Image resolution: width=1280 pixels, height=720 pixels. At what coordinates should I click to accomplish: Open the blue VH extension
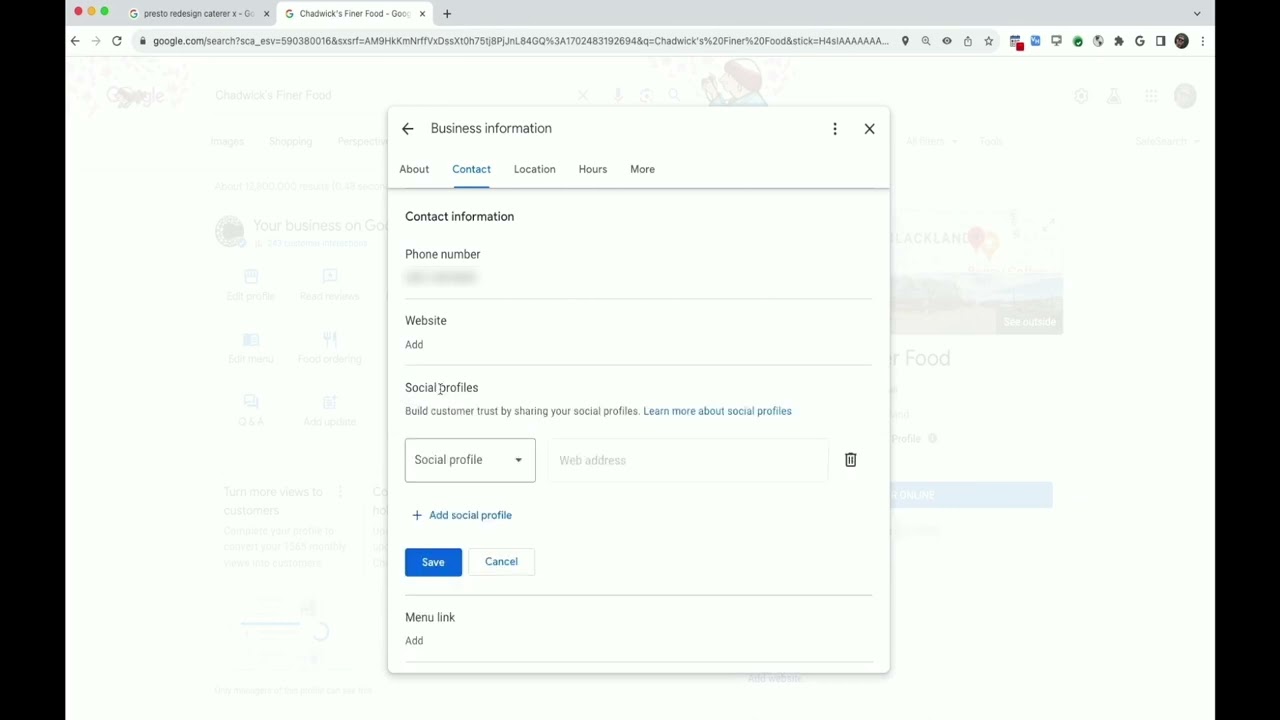[1035, 41]
